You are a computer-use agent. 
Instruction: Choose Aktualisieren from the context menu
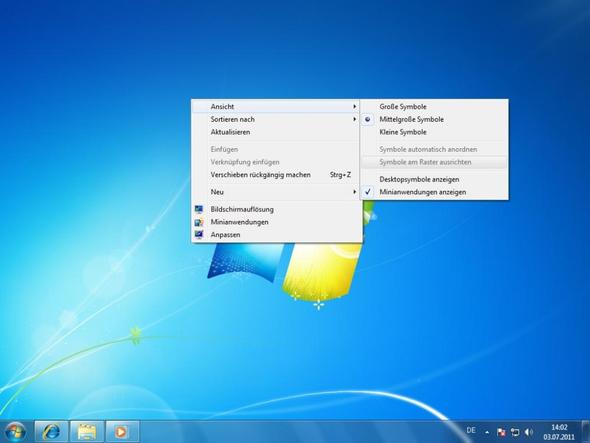(276, 132)
